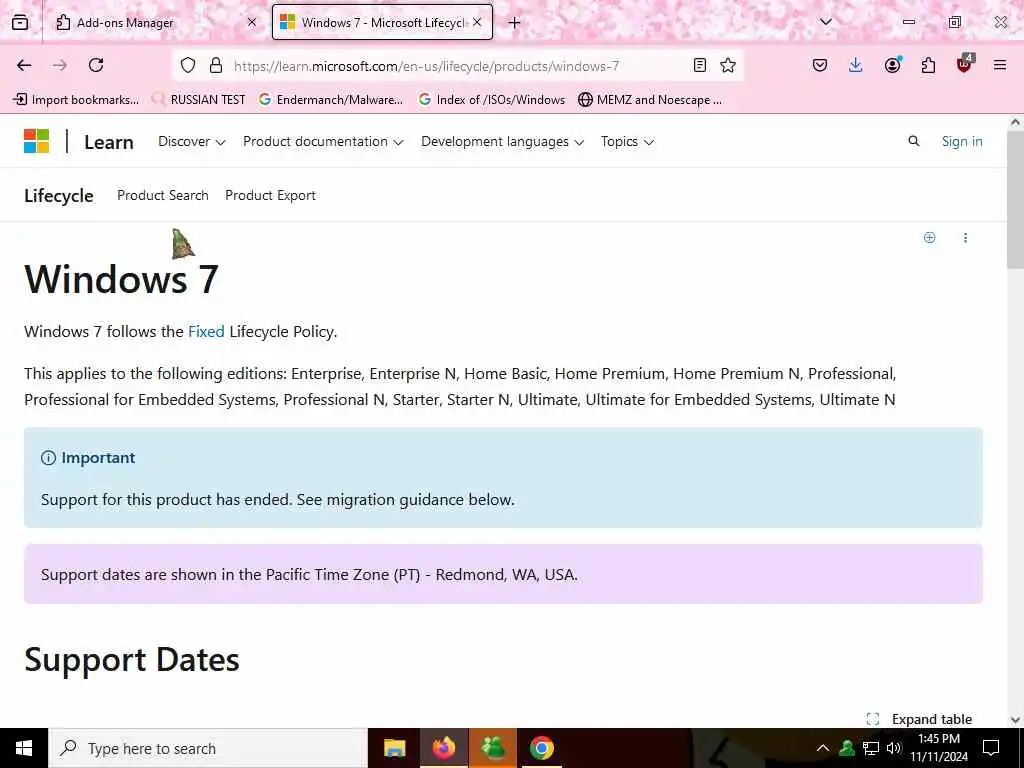Open Product Search menu item

(163, 195)
